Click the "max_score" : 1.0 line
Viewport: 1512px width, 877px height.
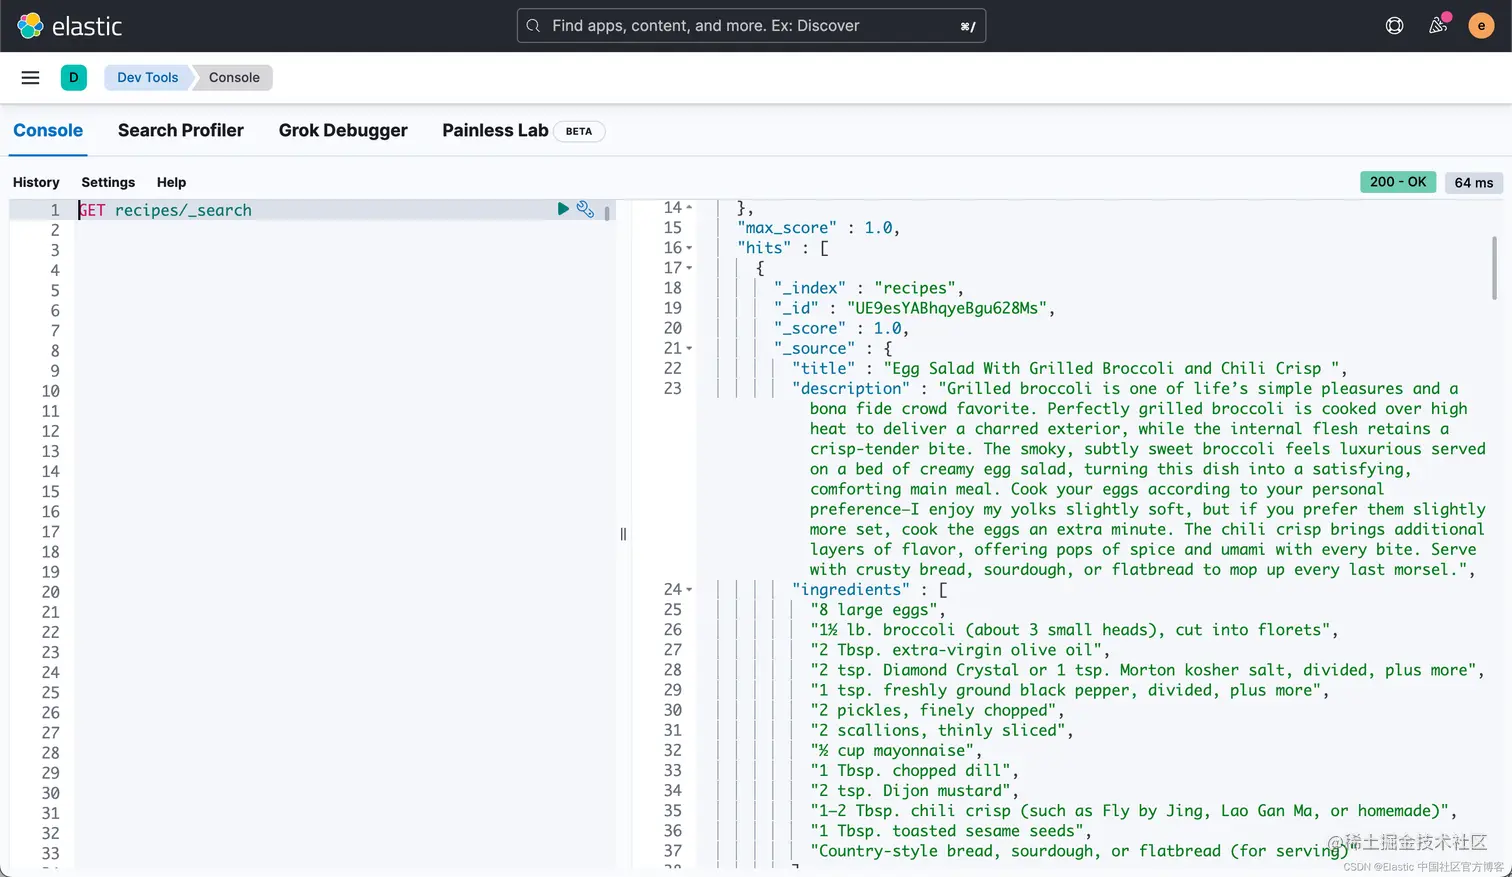tap(818, 228)
